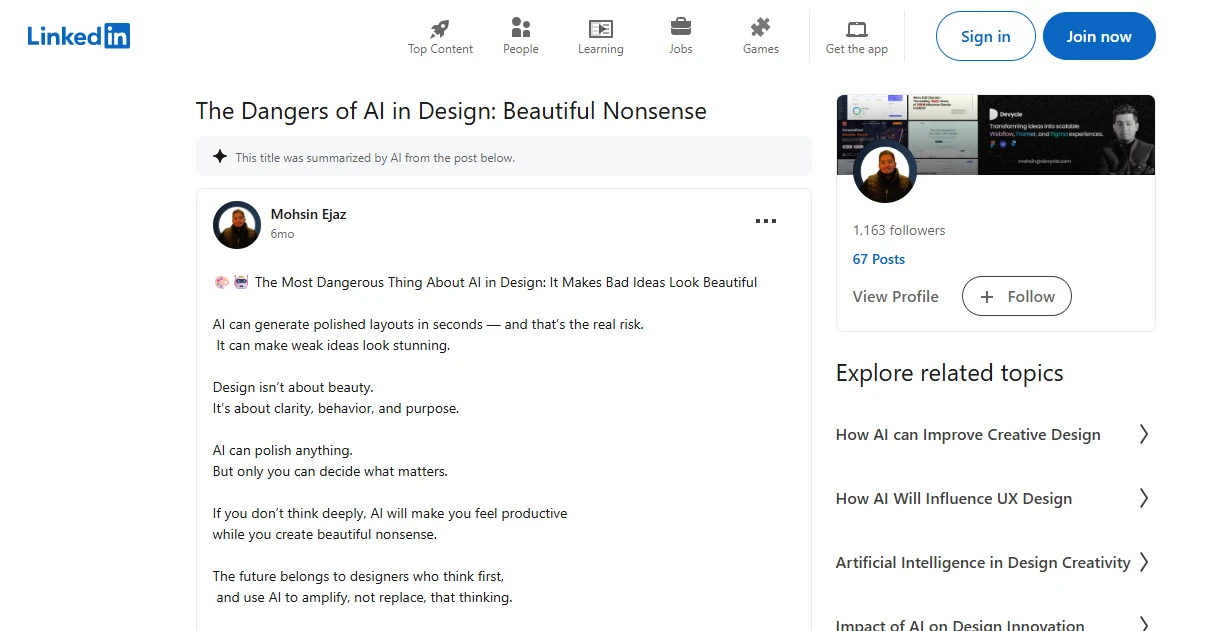The height and width of the screenshot is (631, 1211).
Task: Click Mohsin Ejaz's post avatar
Action: point(237,225)
